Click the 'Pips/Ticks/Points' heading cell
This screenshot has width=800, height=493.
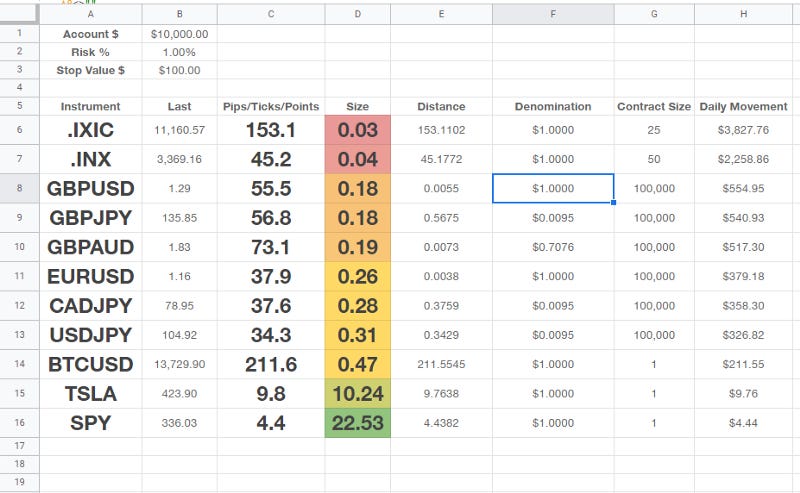click(271, 107)
